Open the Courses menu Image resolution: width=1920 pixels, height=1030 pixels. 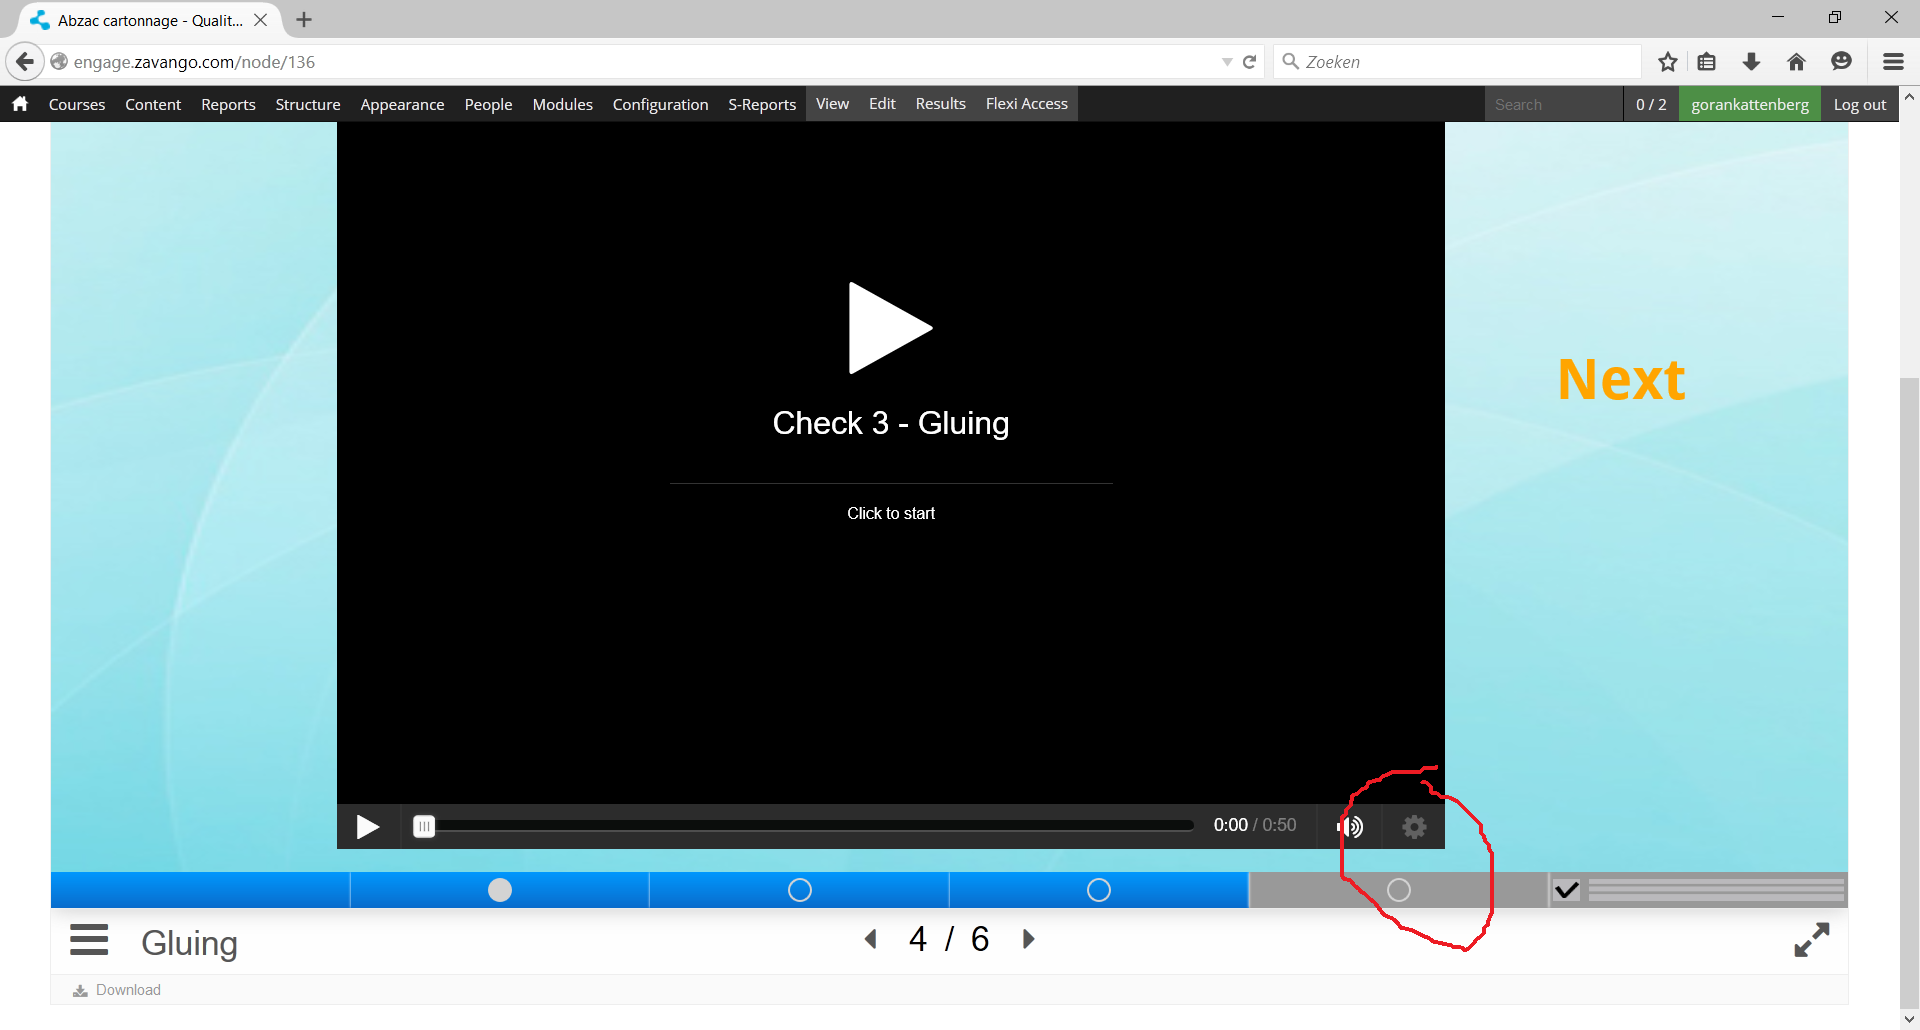point(77,104)
